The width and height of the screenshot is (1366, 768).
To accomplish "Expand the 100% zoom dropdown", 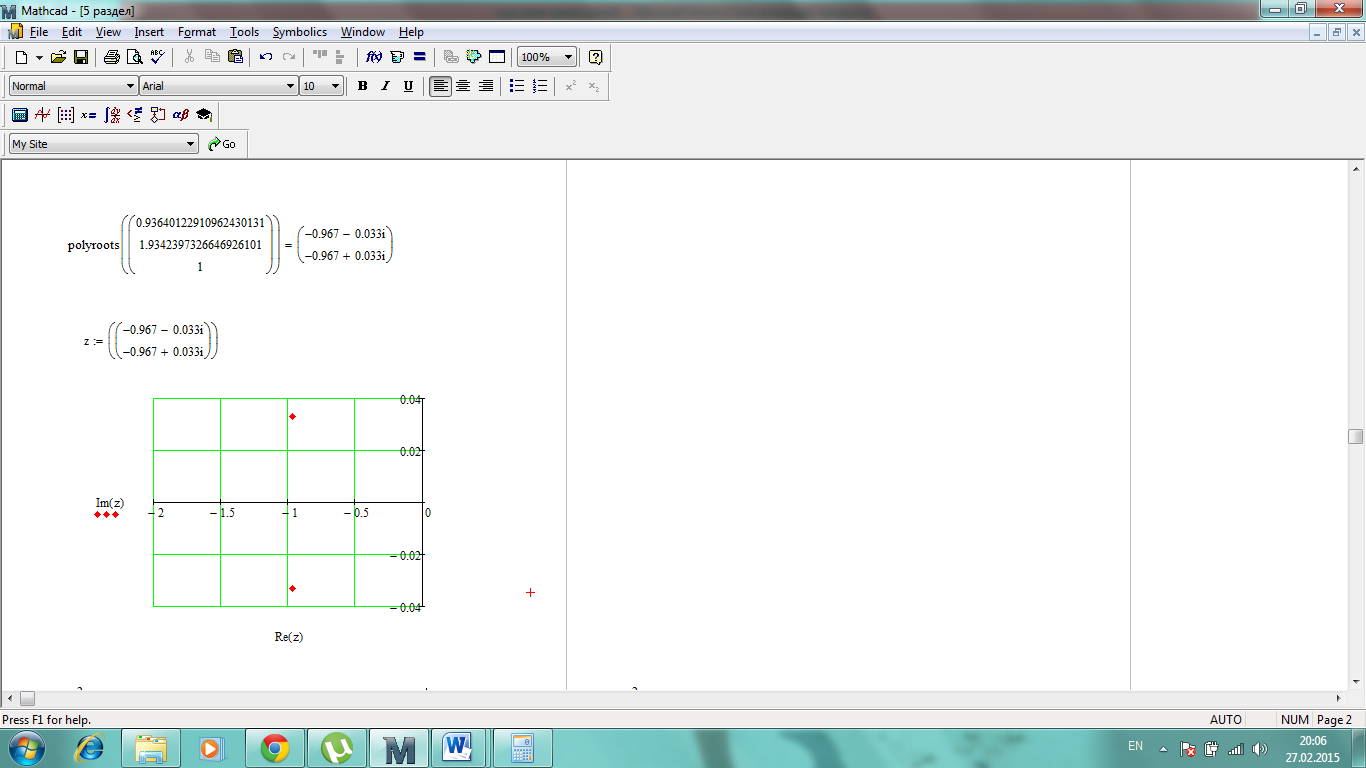I will (568, 57).
